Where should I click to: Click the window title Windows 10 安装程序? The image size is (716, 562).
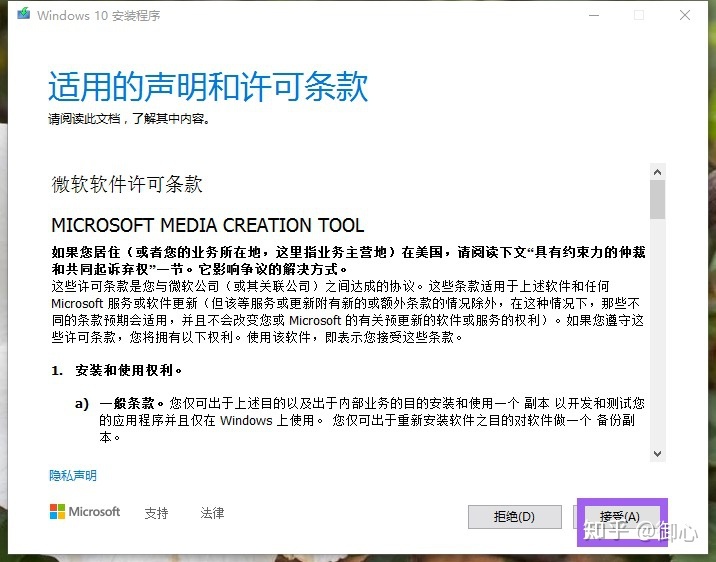tap(99, 16)
